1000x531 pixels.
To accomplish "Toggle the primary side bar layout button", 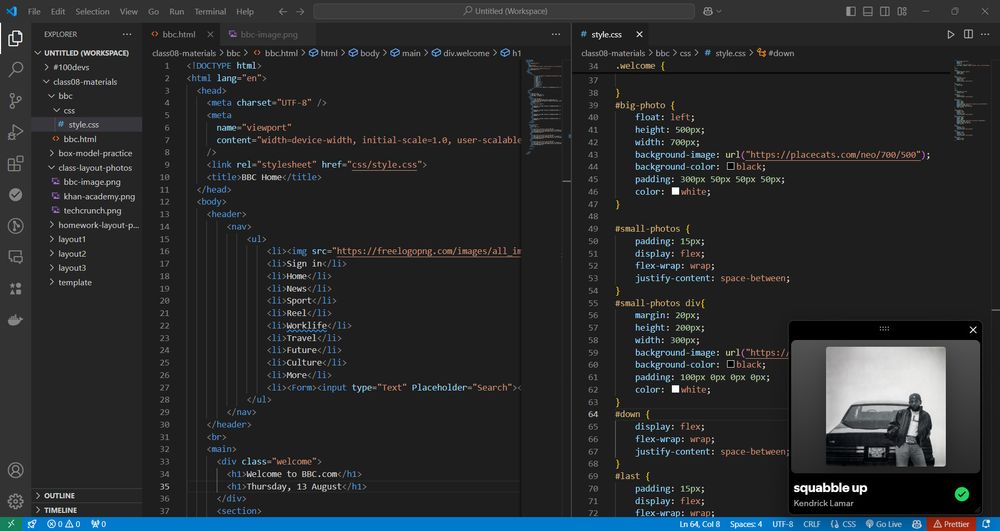I will tap(851, 11).
